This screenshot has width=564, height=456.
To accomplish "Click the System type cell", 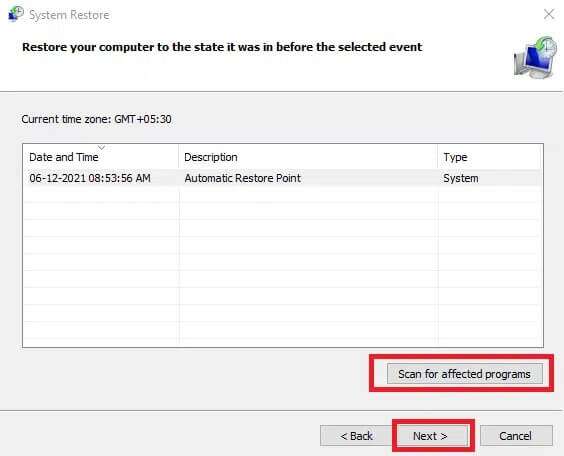I will pyautogui.click(x=461, y=178).
